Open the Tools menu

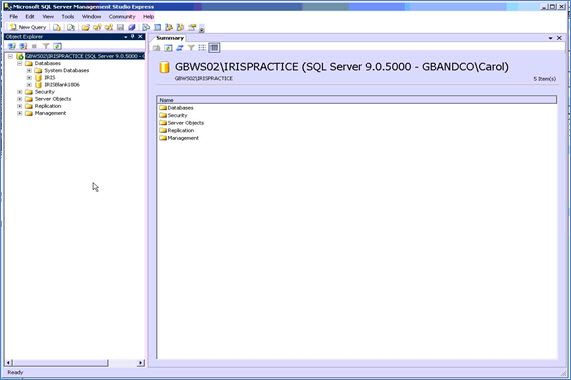pos(68,16)
